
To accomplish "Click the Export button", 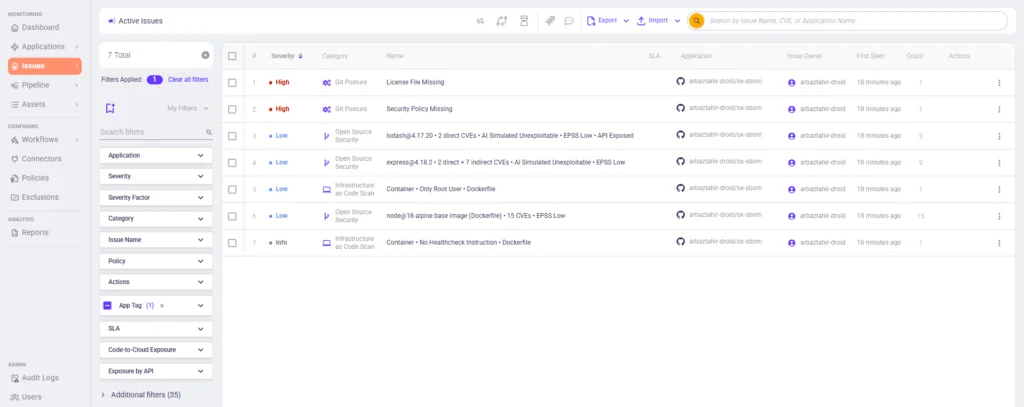I will pyautogui.click(x=602, y=21).
